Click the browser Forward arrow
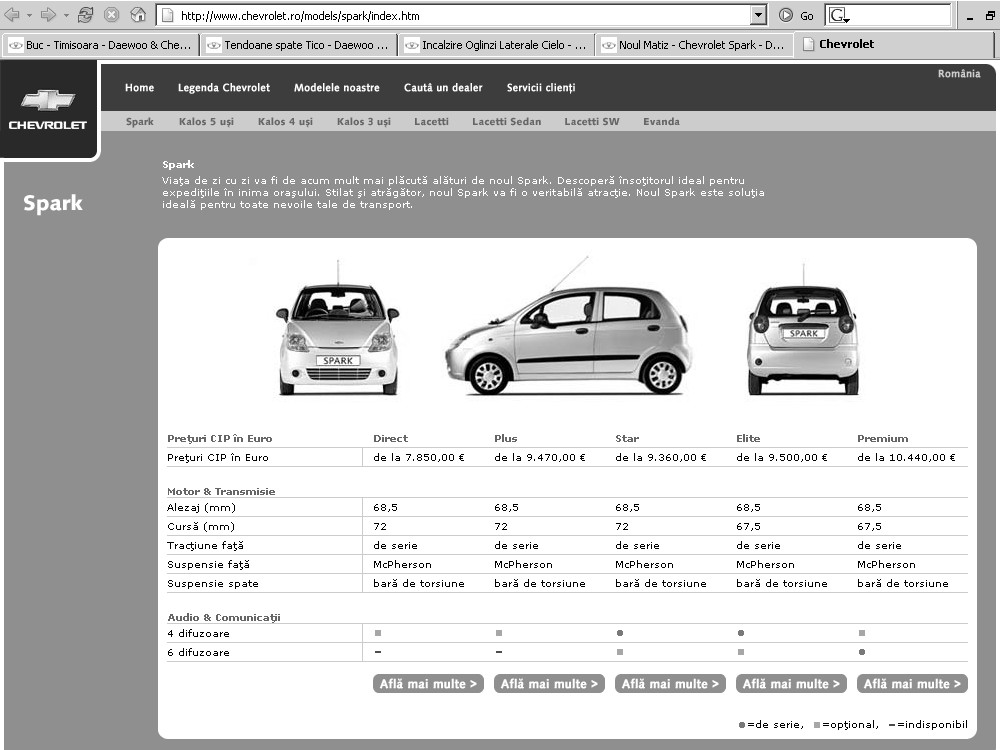 coord(47,15)
